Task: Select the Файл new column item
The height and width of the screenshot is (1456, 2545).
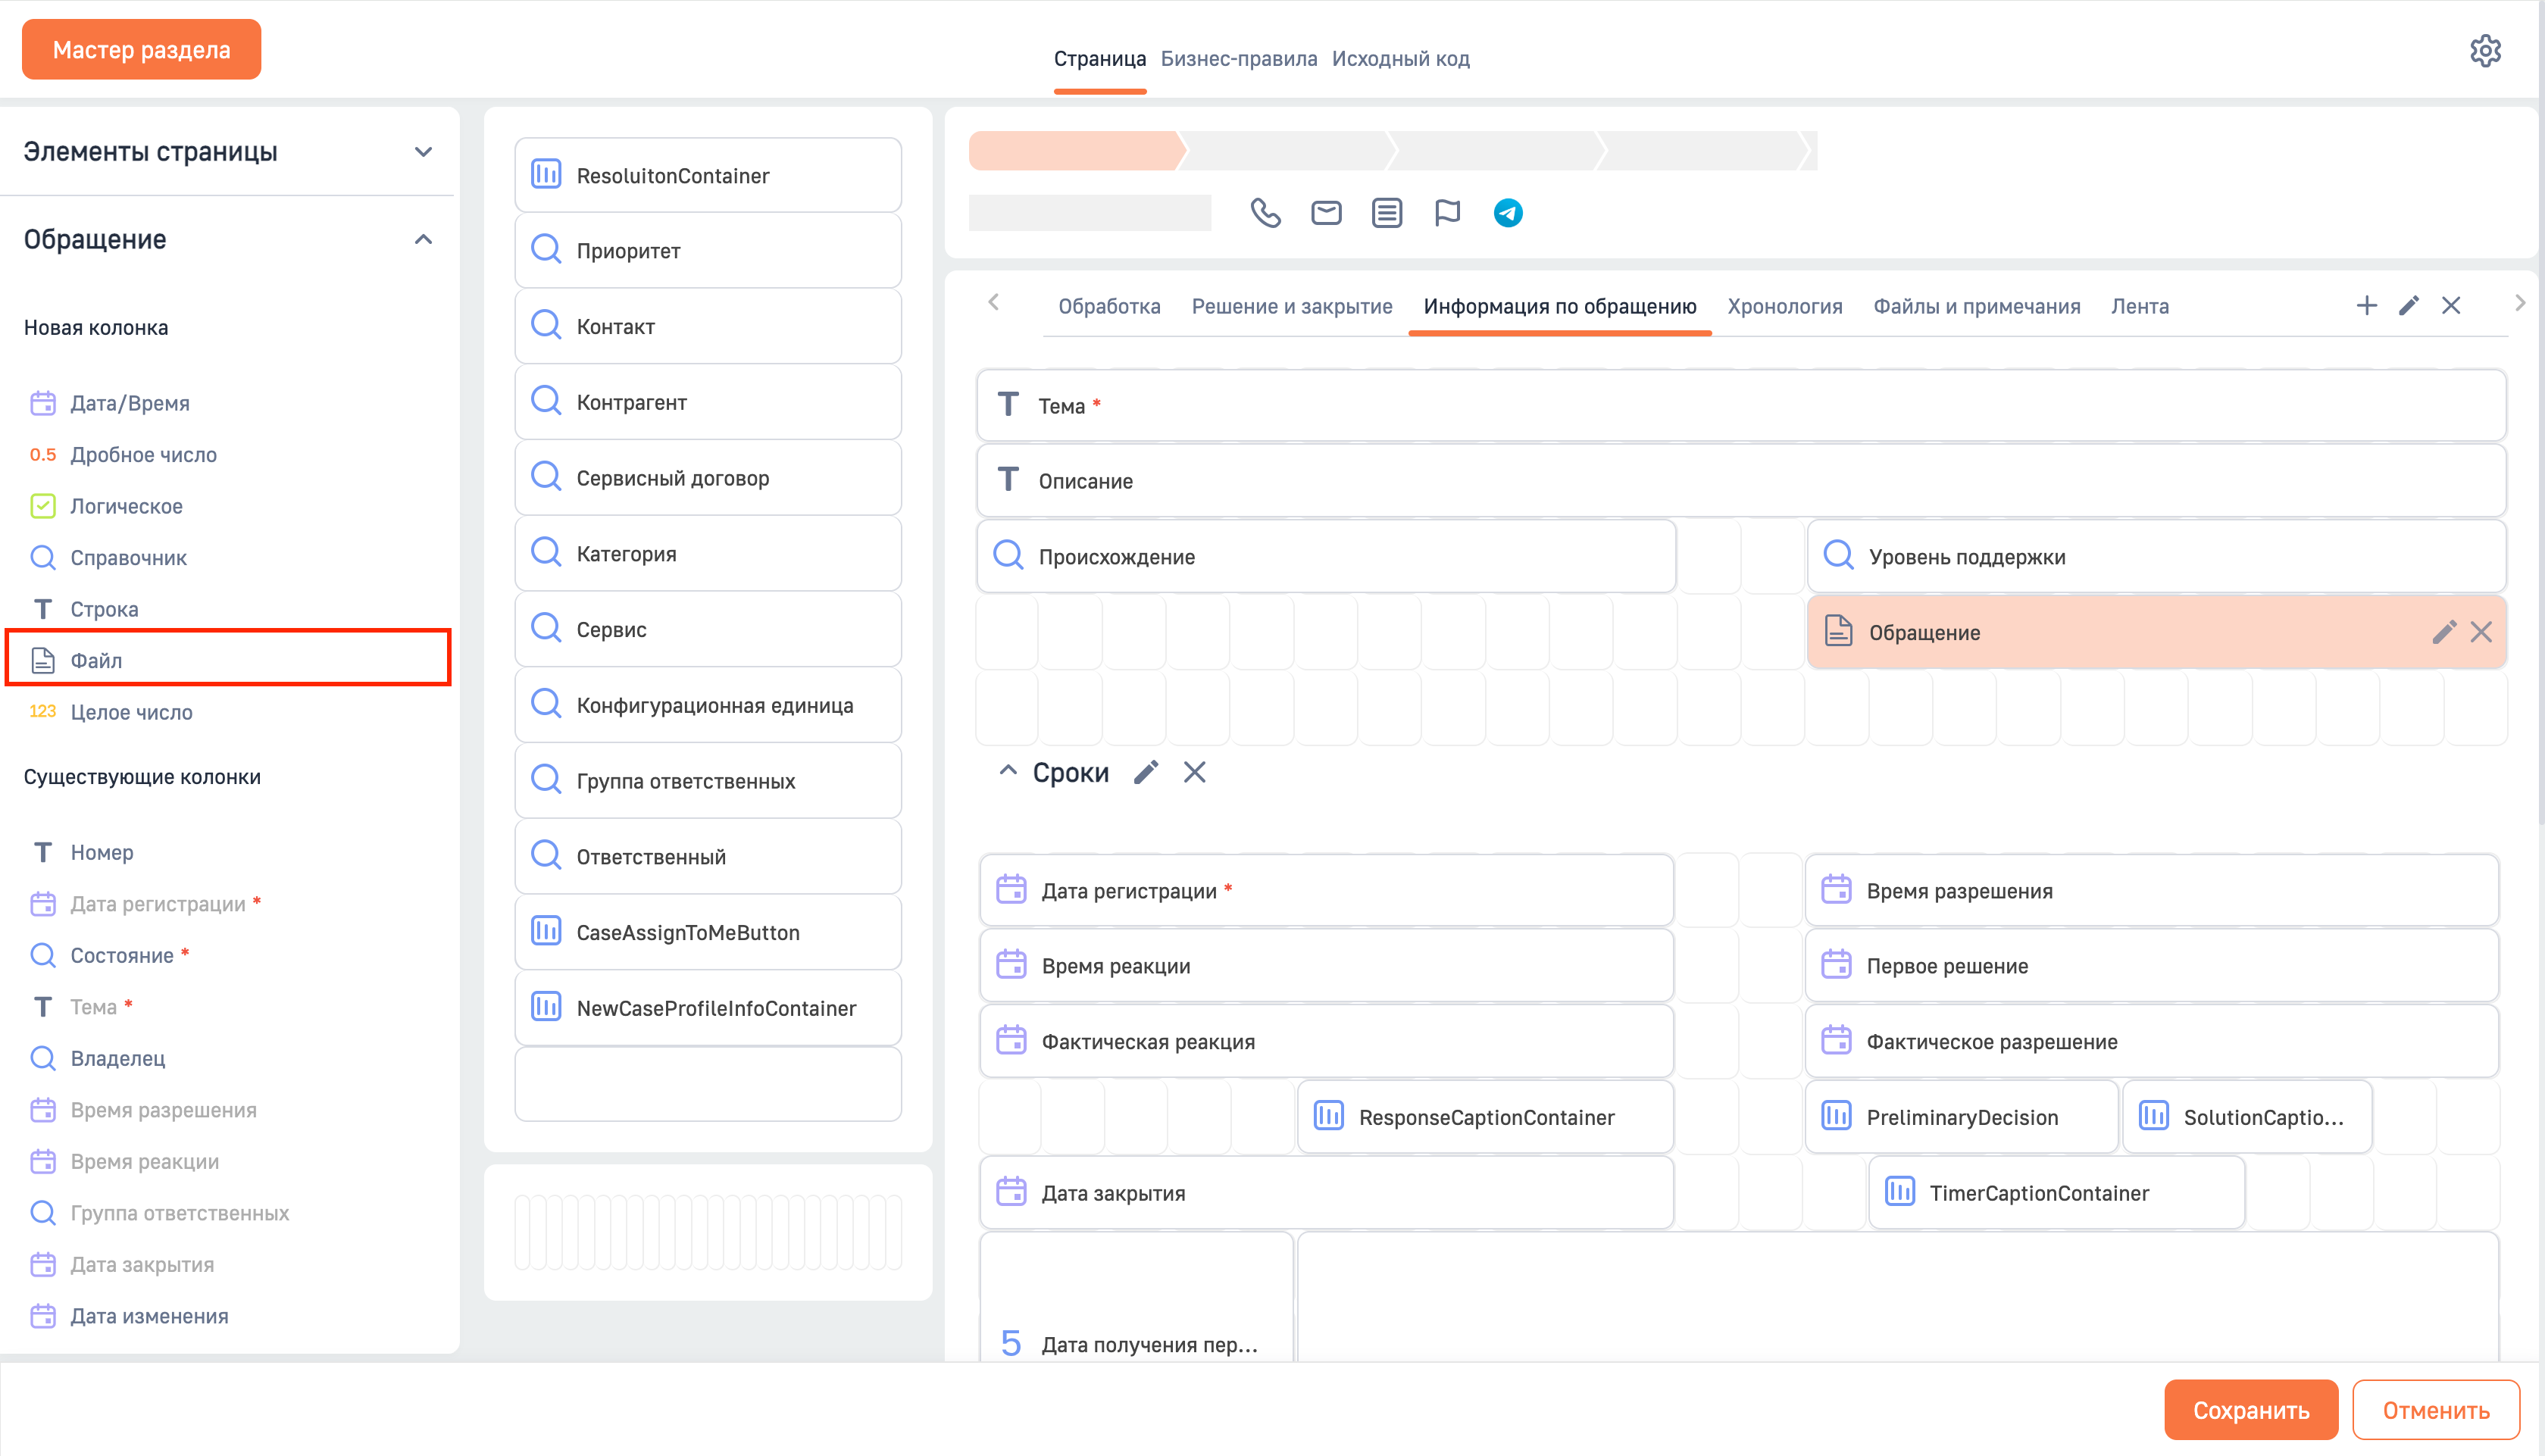Action: pyautogui.click(x=96, y=660)
